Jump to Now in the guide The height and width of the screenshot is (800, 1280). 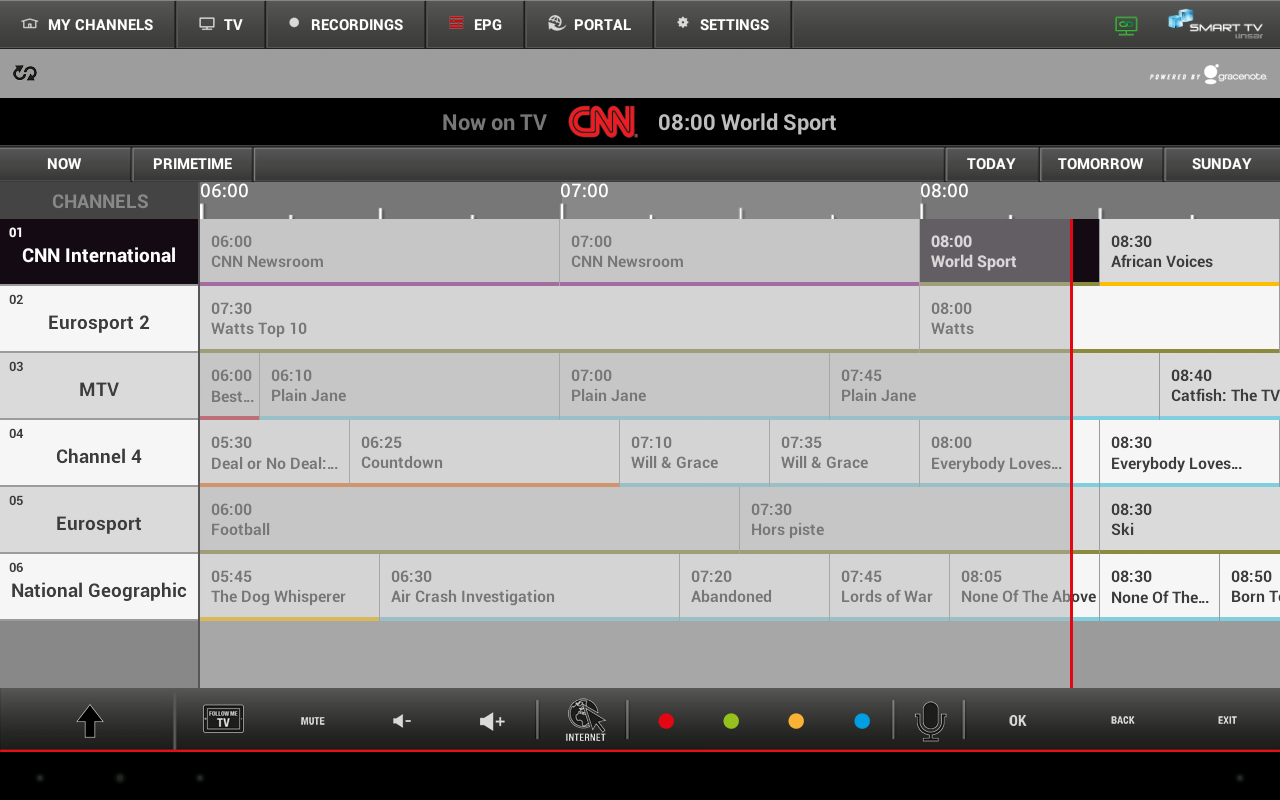(65, 164)
